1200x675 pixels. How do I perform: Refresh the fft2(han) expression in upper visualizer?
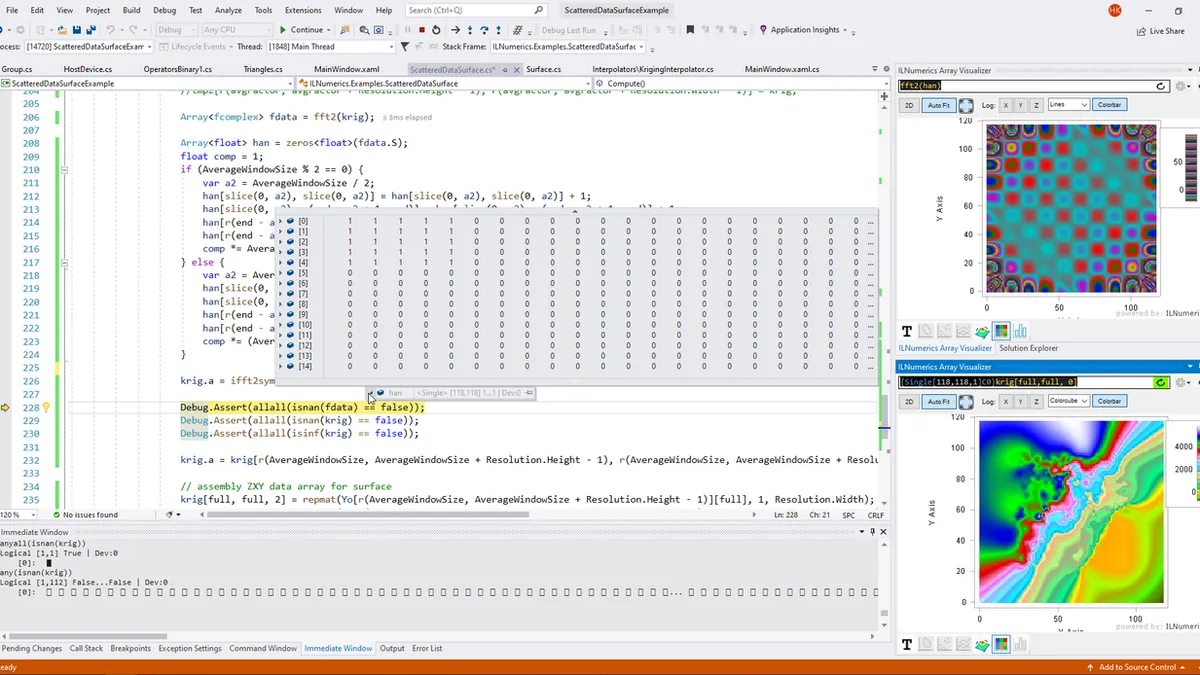click(1161, 86)
